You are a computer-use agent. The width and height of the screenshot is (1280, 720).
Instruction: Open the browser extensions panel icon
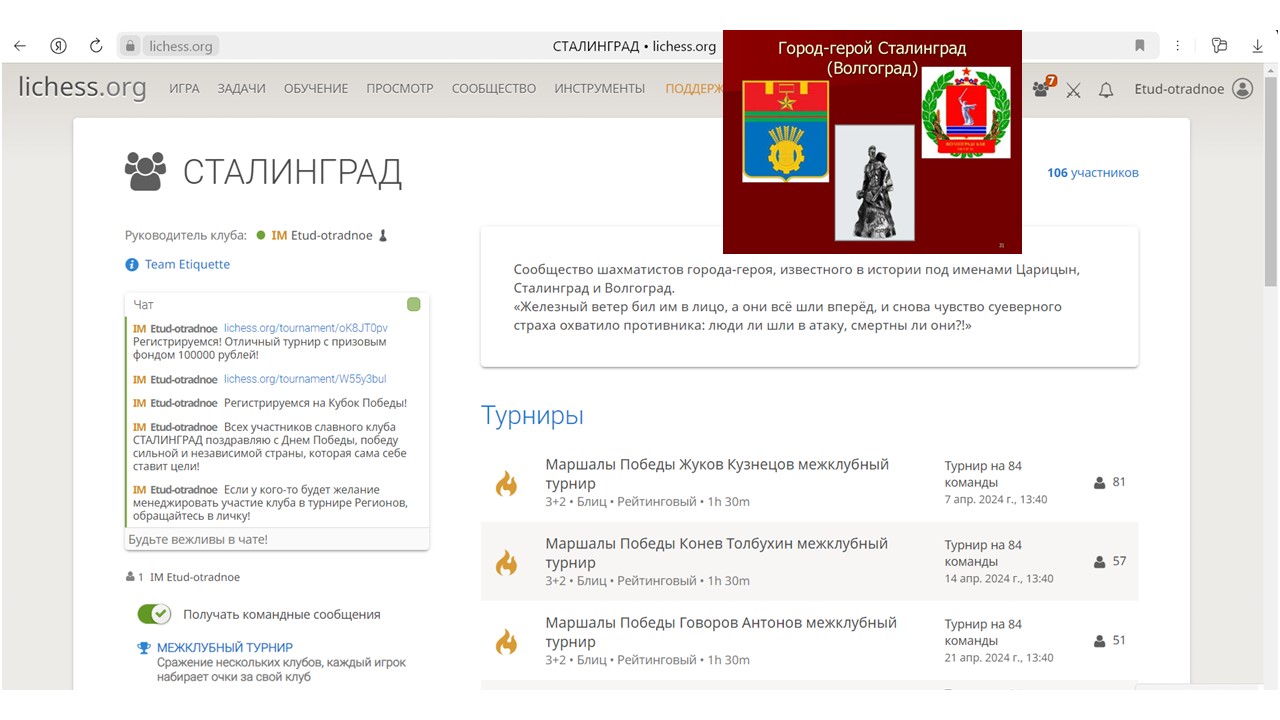point(1219,46)
